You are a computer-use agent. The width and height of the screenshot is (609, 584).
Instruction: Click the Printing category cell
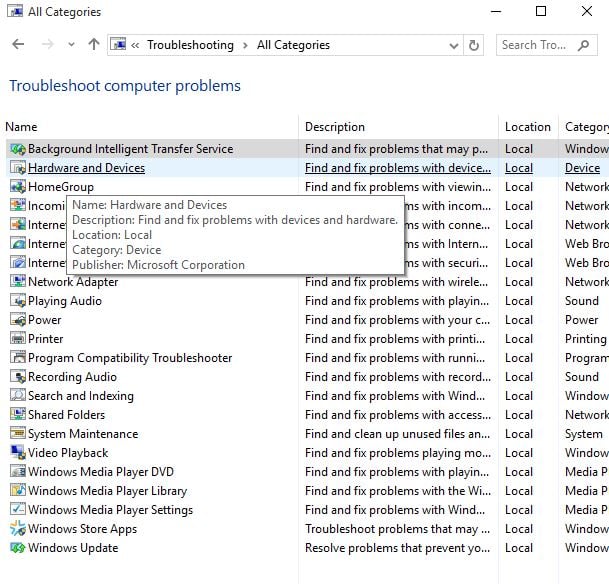coord(586,339)
